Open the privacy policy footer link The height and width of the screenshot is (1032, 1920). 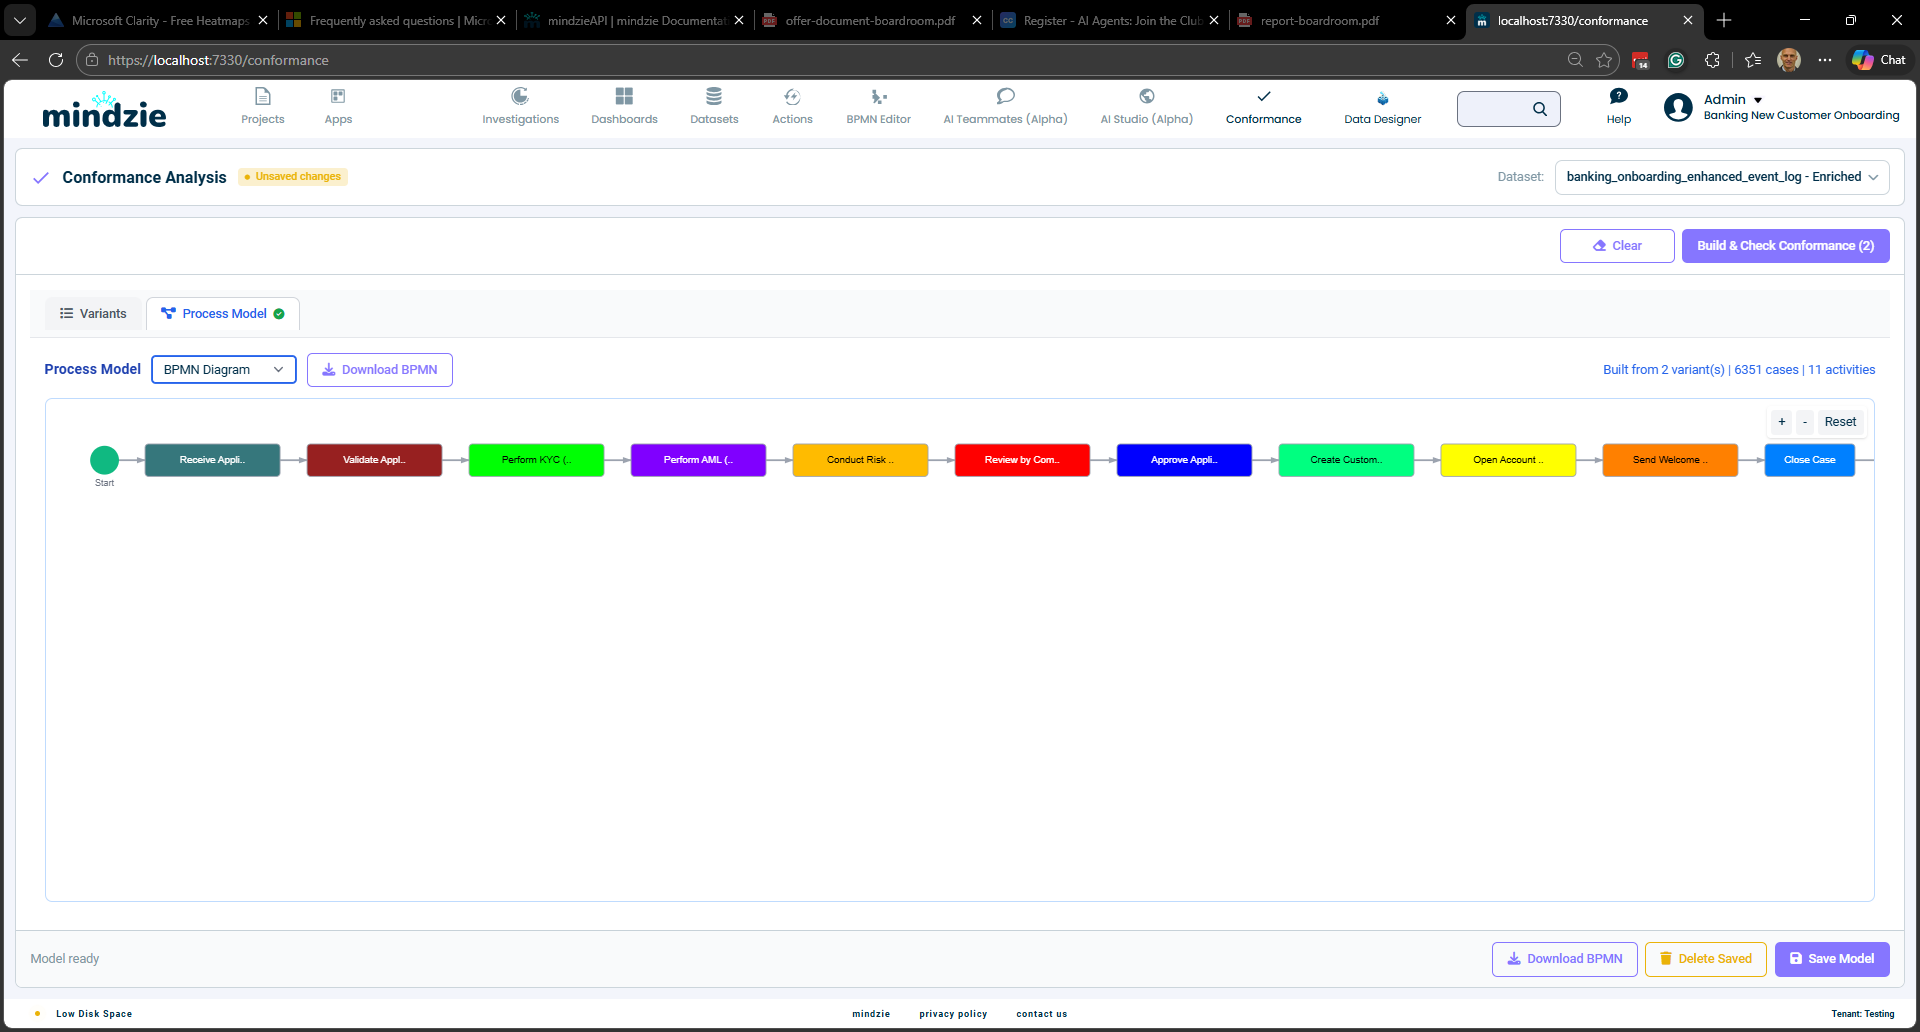point(953,1014)
